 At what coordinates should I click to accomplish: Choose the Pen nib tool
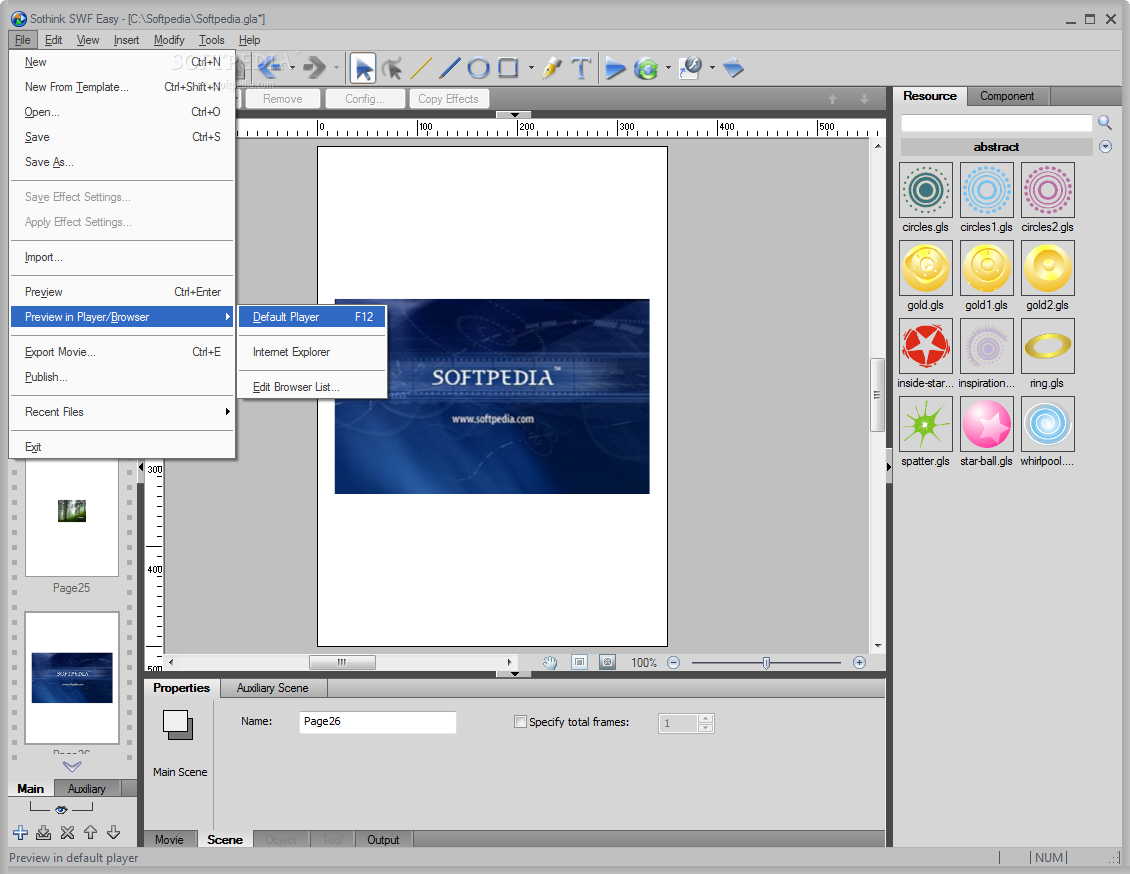pyautogui.click(x=552, y=68)
